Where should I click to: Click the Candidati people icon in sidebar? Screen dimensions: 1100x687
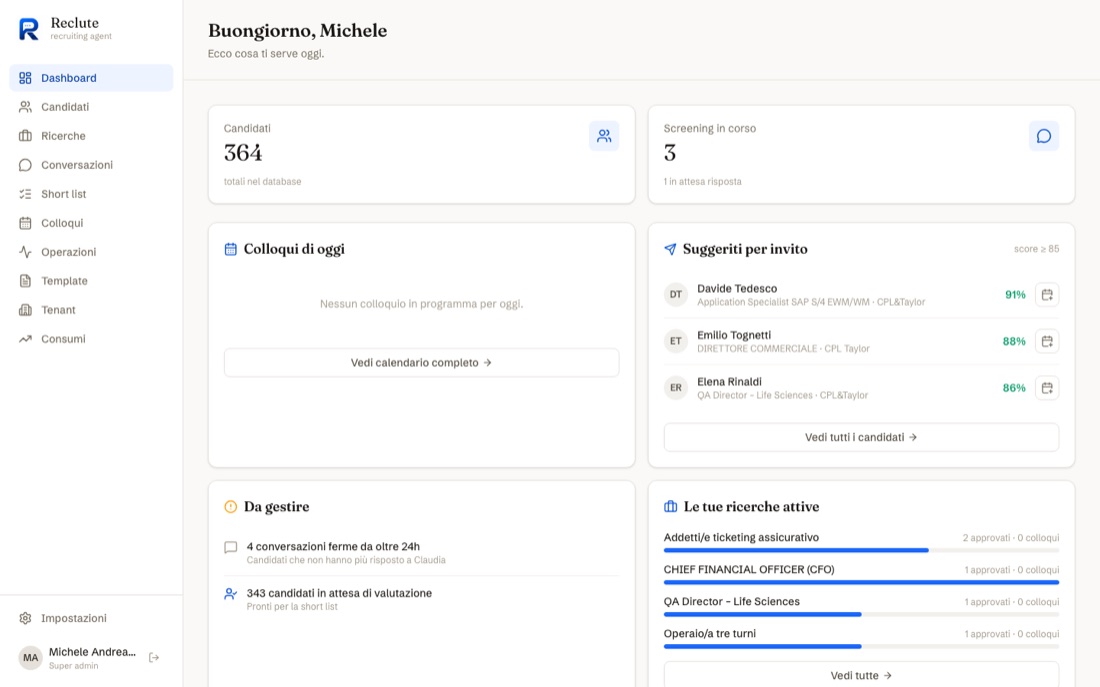pyautogui.click(x=25, y=107)
